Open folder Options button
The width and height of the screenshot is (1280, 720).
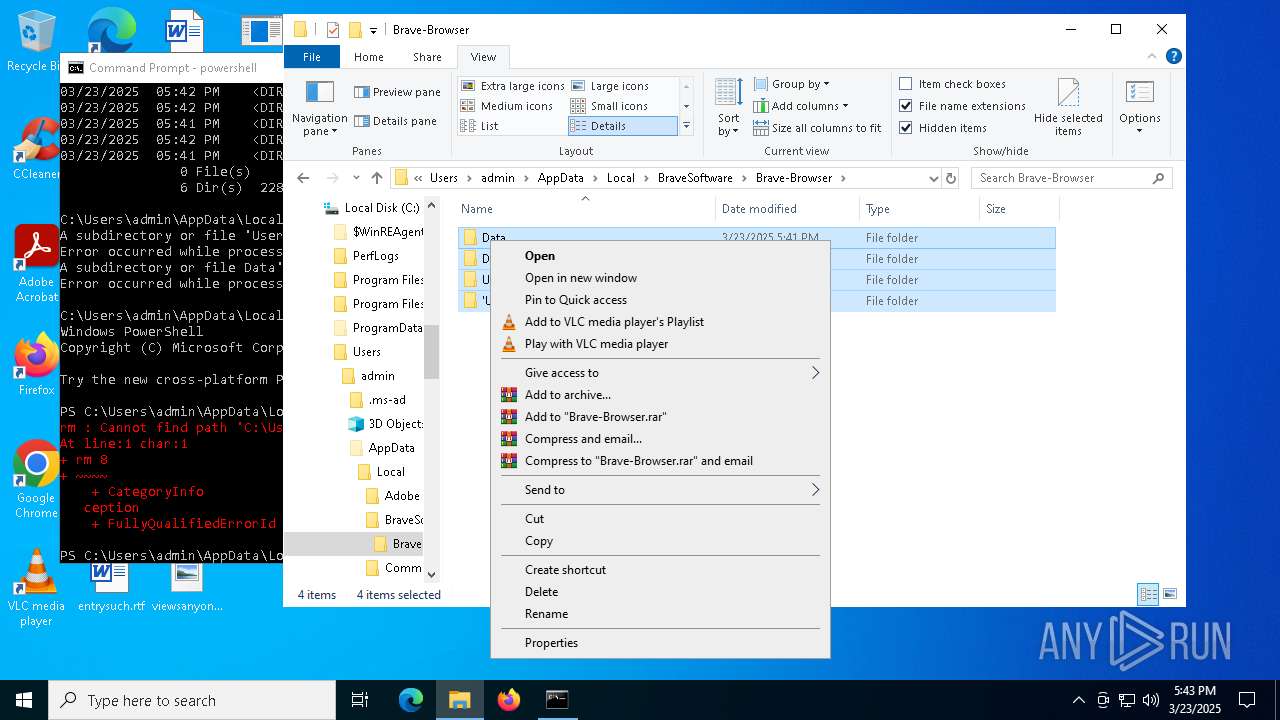1140,107
